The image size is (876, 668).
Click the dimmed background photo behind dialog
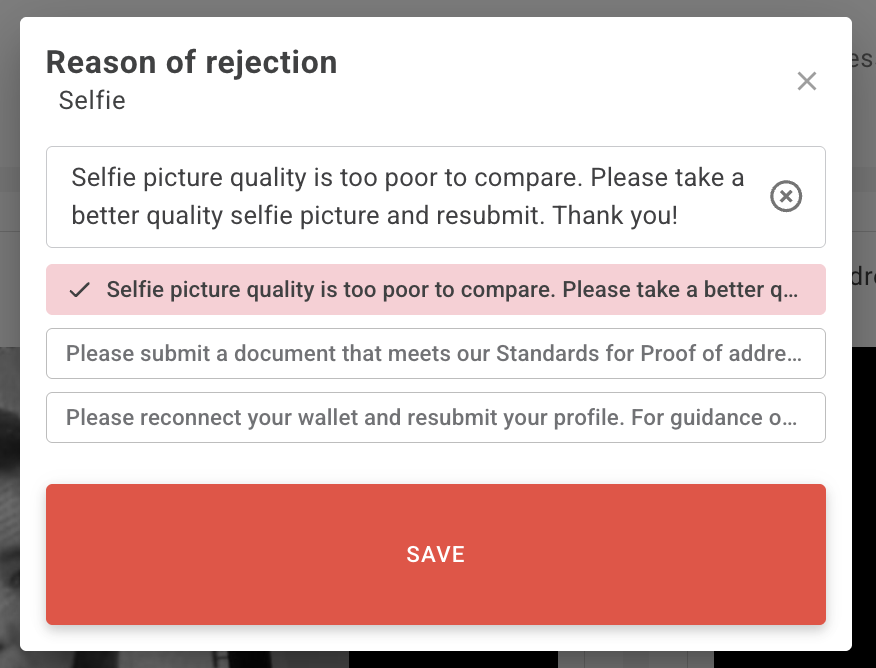pos(10,500)
